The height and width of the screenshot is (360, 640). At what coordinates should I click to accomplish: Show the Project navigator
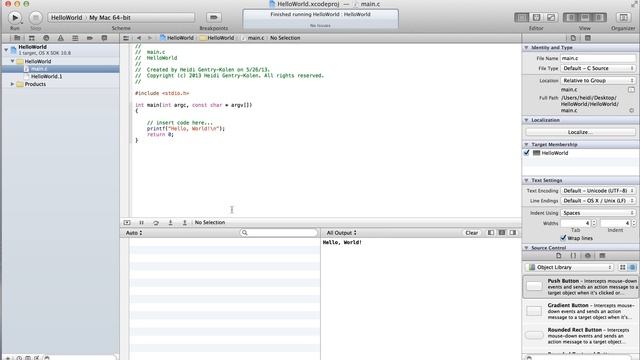pos(17,38)
